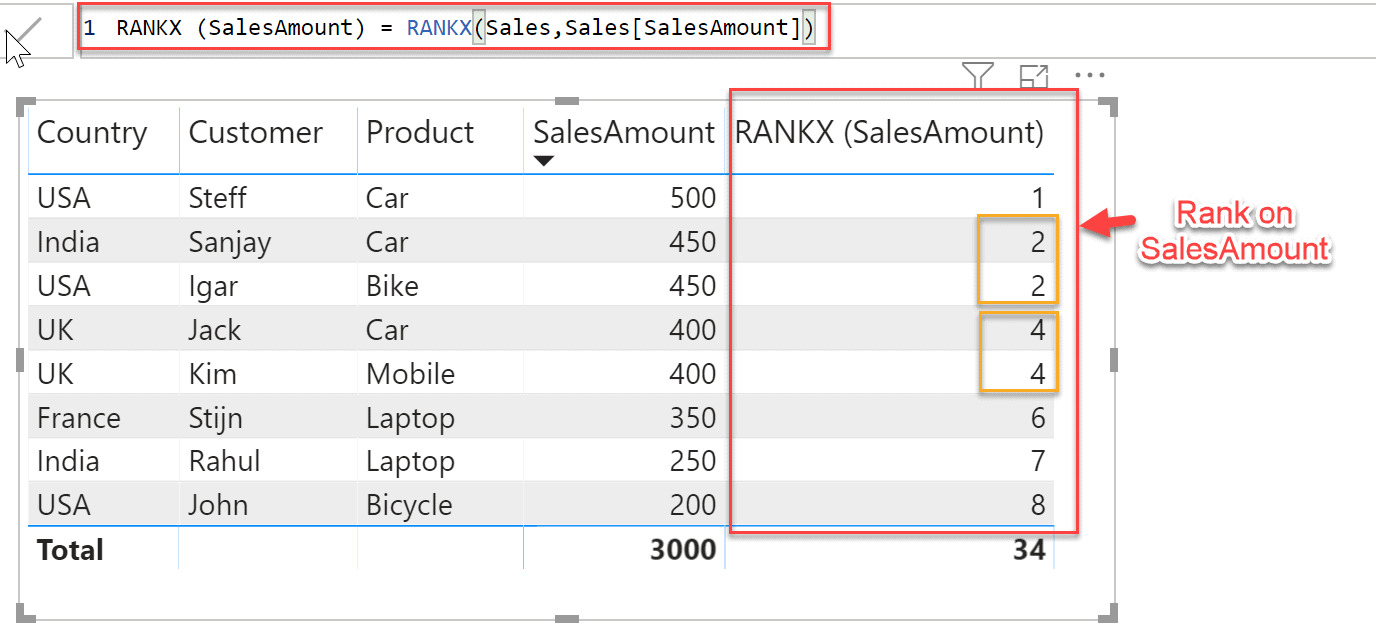The width and height of the screenshot is (1376, 643).
Task: Open the More options ellipsis menu
Action: pyautogui.click(x=1089, y=76)
